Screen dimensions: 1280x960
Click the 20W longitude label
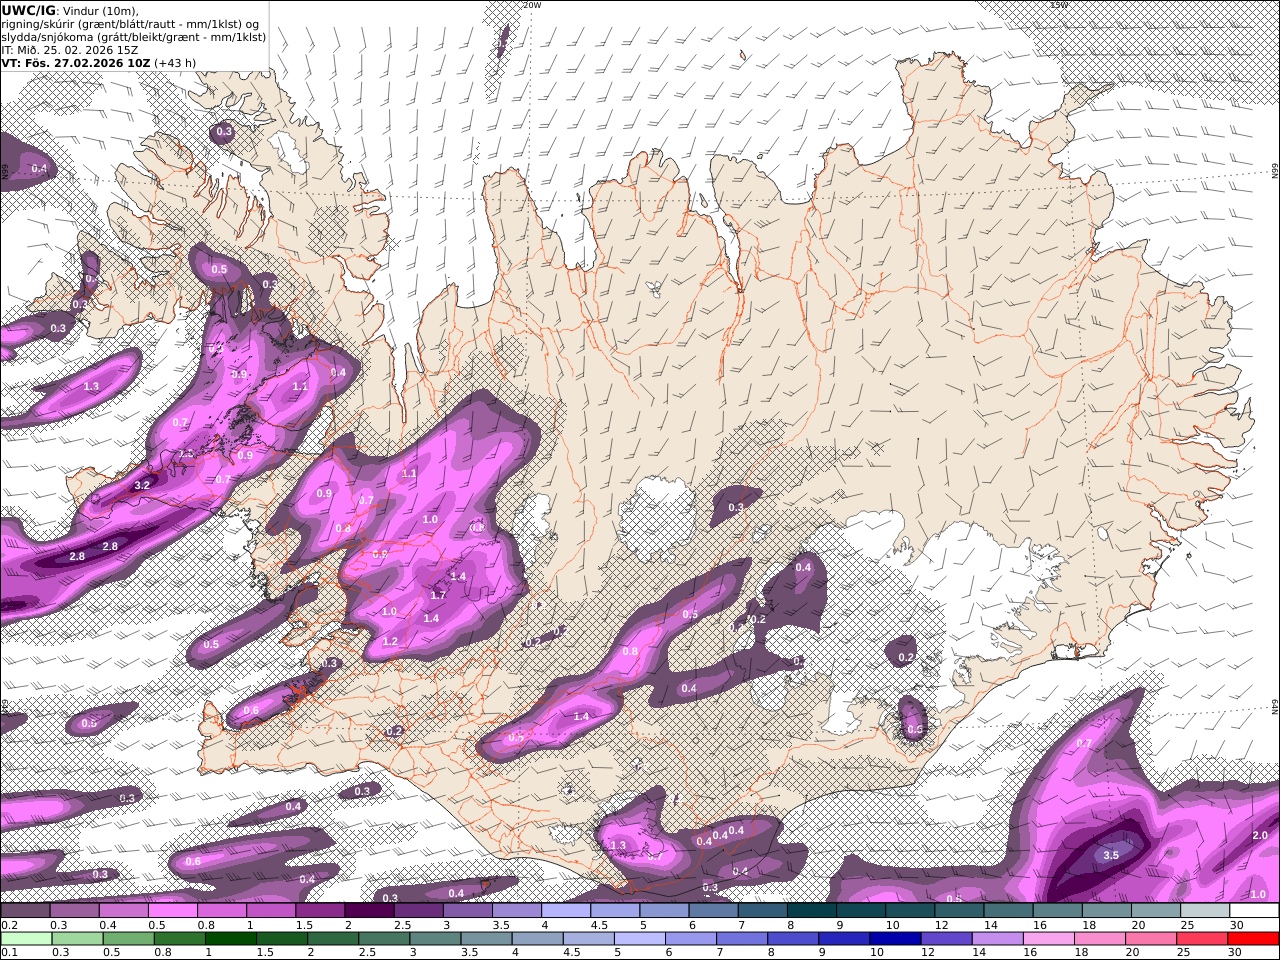tap(532, 5)
